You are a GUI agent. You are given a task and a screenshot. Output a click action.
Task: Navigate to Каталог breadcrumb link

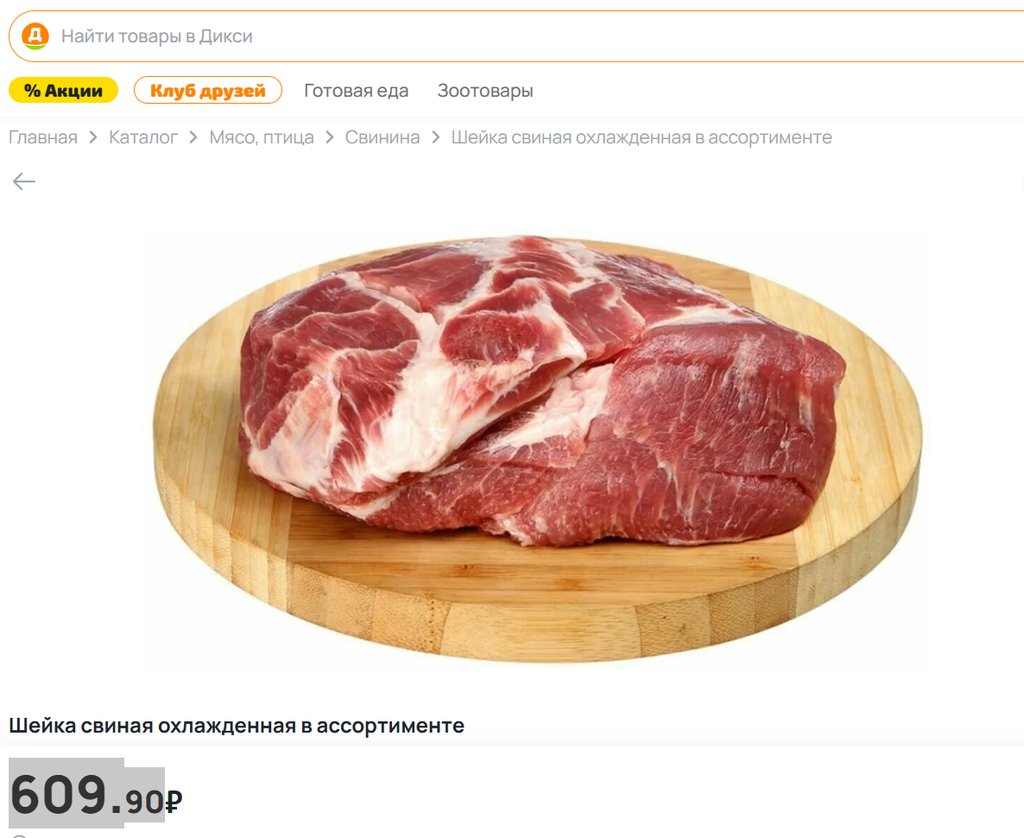click(143, 137)
